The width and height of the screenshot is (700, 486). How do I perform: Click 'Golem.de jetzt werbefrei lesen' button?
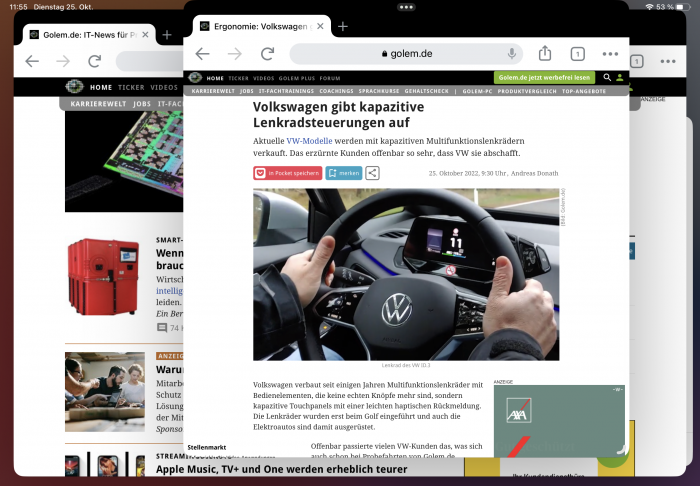click(544, 78)
